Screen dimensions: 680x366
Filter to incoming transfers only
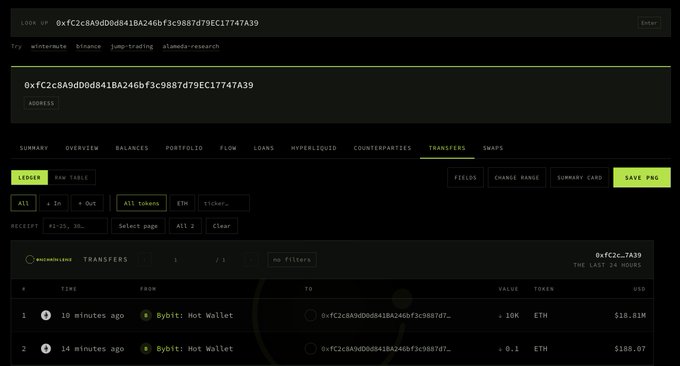pyautogui.click(x=54, y=203)
